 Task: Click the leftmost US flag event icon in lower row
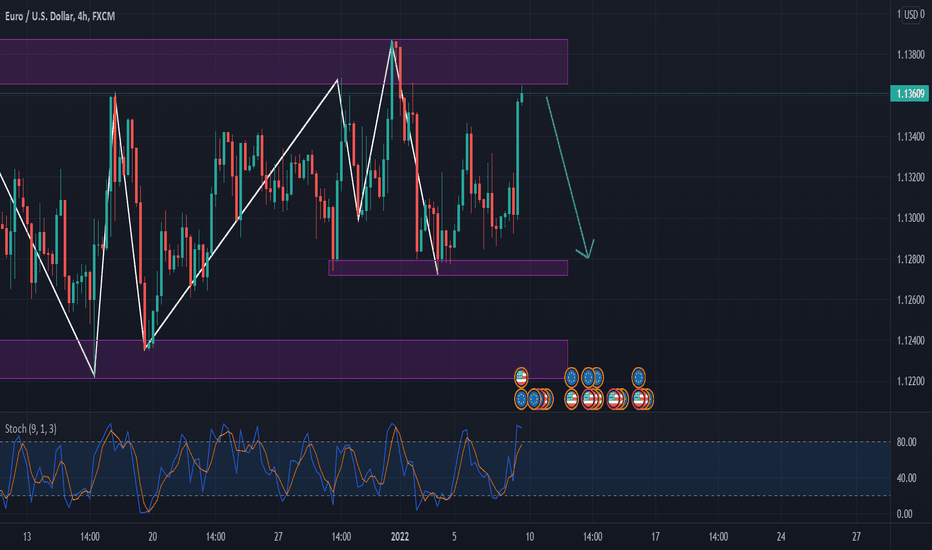click(571, 399)
